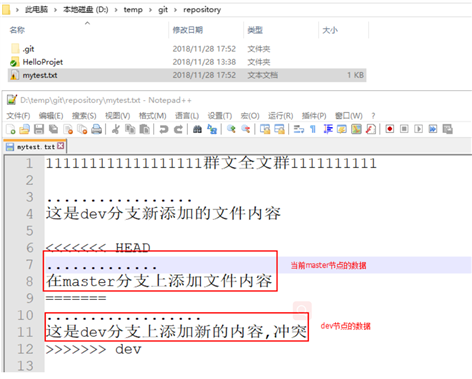
Task: Click the 修改日期 column header
Action: point(188,30)
